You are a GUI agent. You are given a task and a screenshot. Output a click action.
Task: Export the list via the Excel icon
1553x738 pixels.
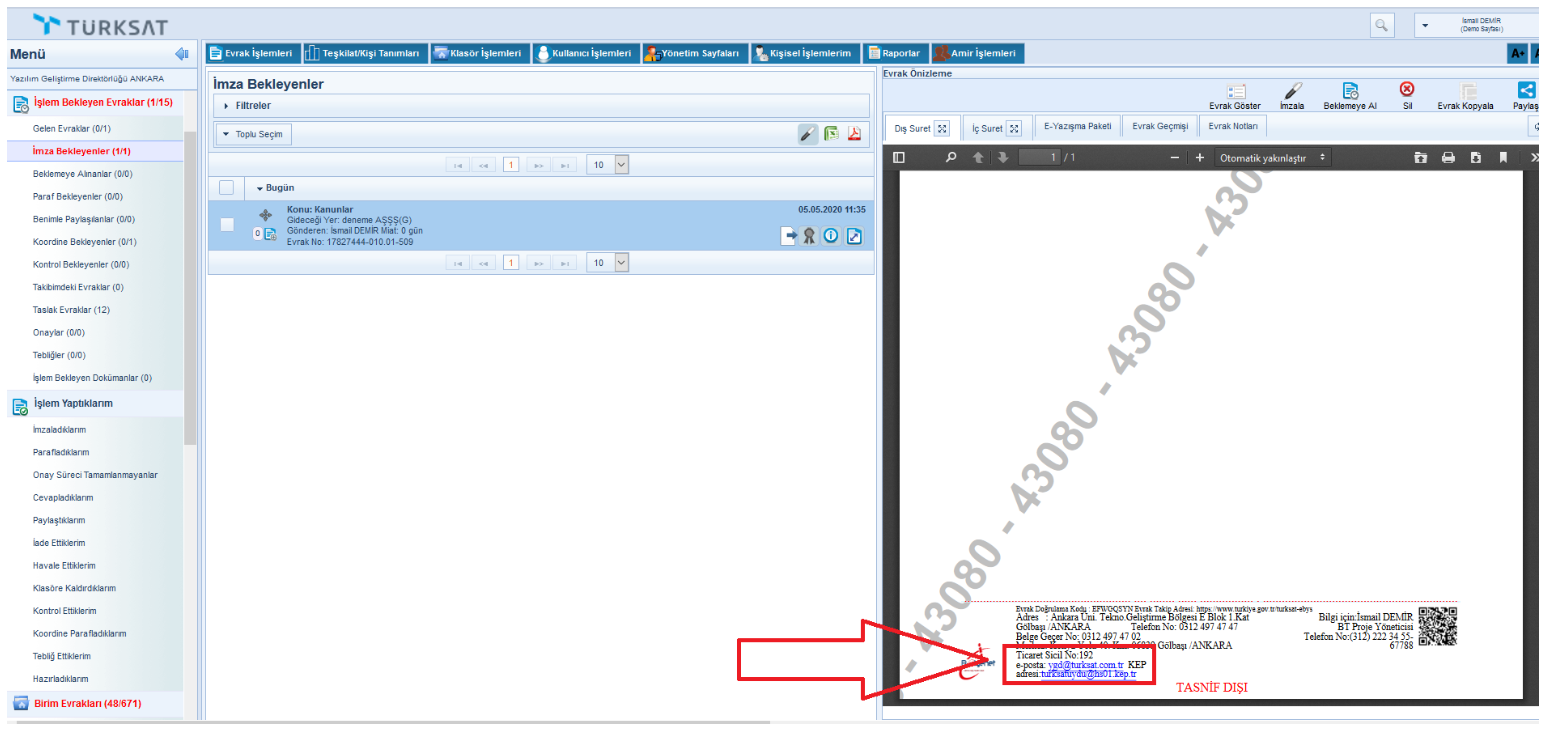(831, 134)
